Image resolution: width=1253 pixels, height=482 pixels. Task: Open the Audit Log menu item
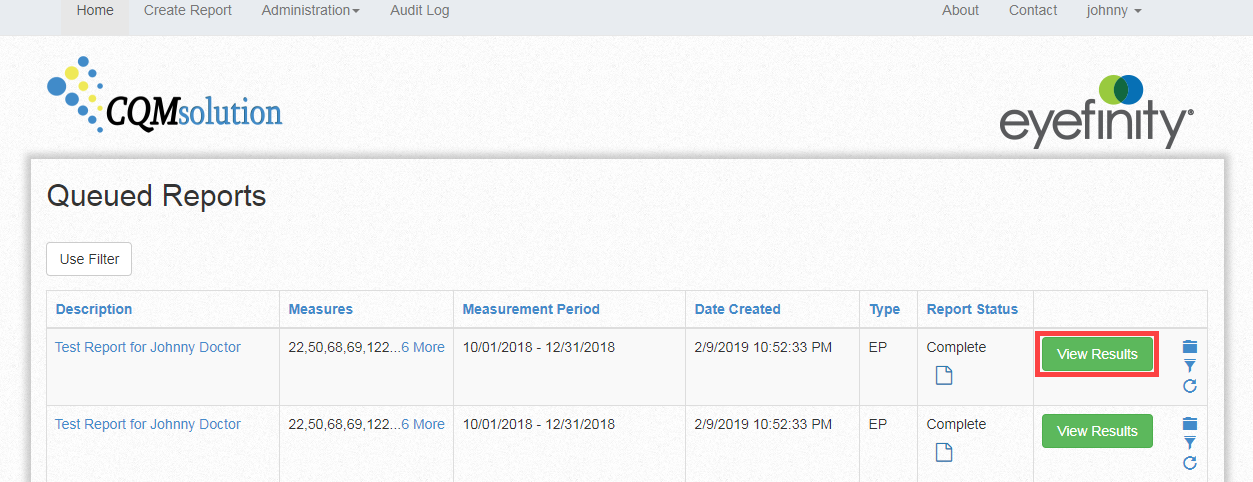(419, 11)
